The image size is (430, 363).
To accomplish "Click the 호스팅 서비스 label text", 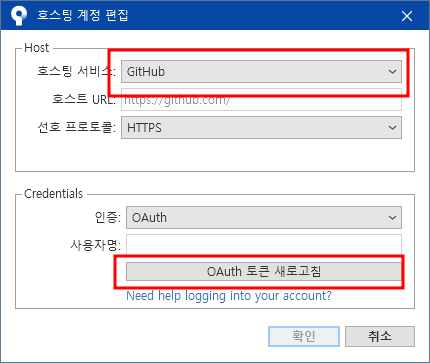I will pyautogui.click(x=76, y=71).
